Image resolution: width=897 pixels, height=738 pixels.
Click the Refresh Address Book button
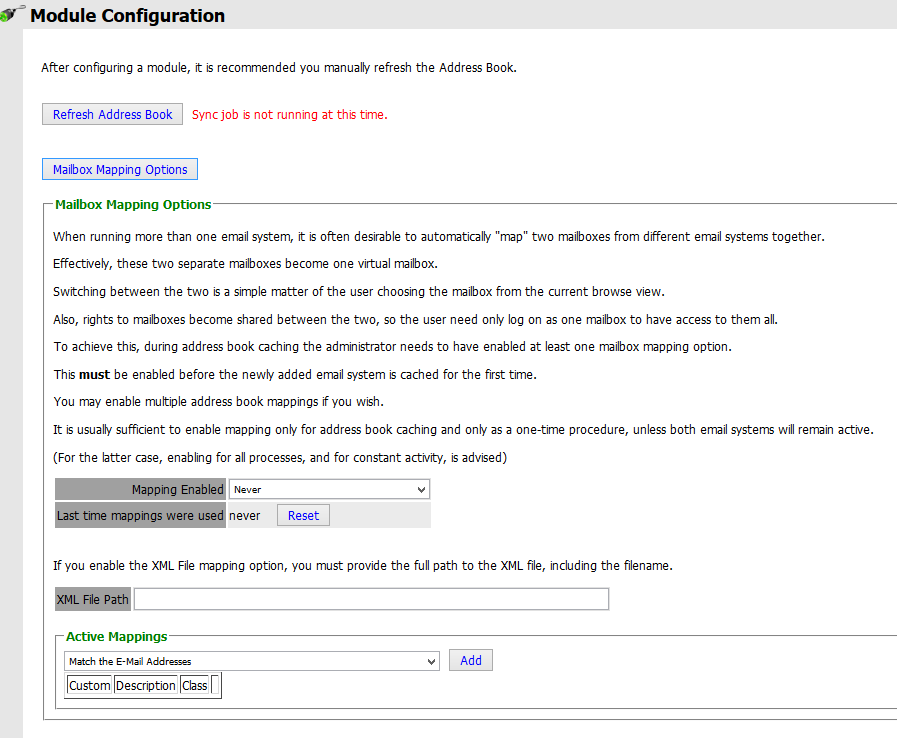[112, 114]
